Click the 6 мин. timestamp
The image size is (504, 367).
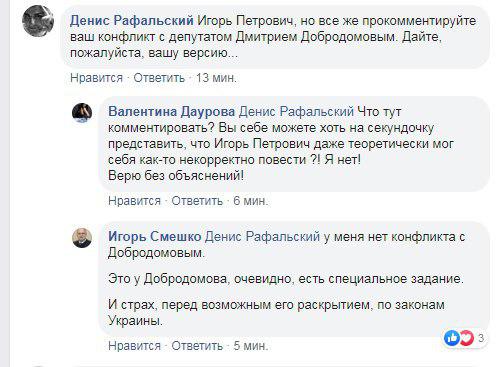pos(251,201)
